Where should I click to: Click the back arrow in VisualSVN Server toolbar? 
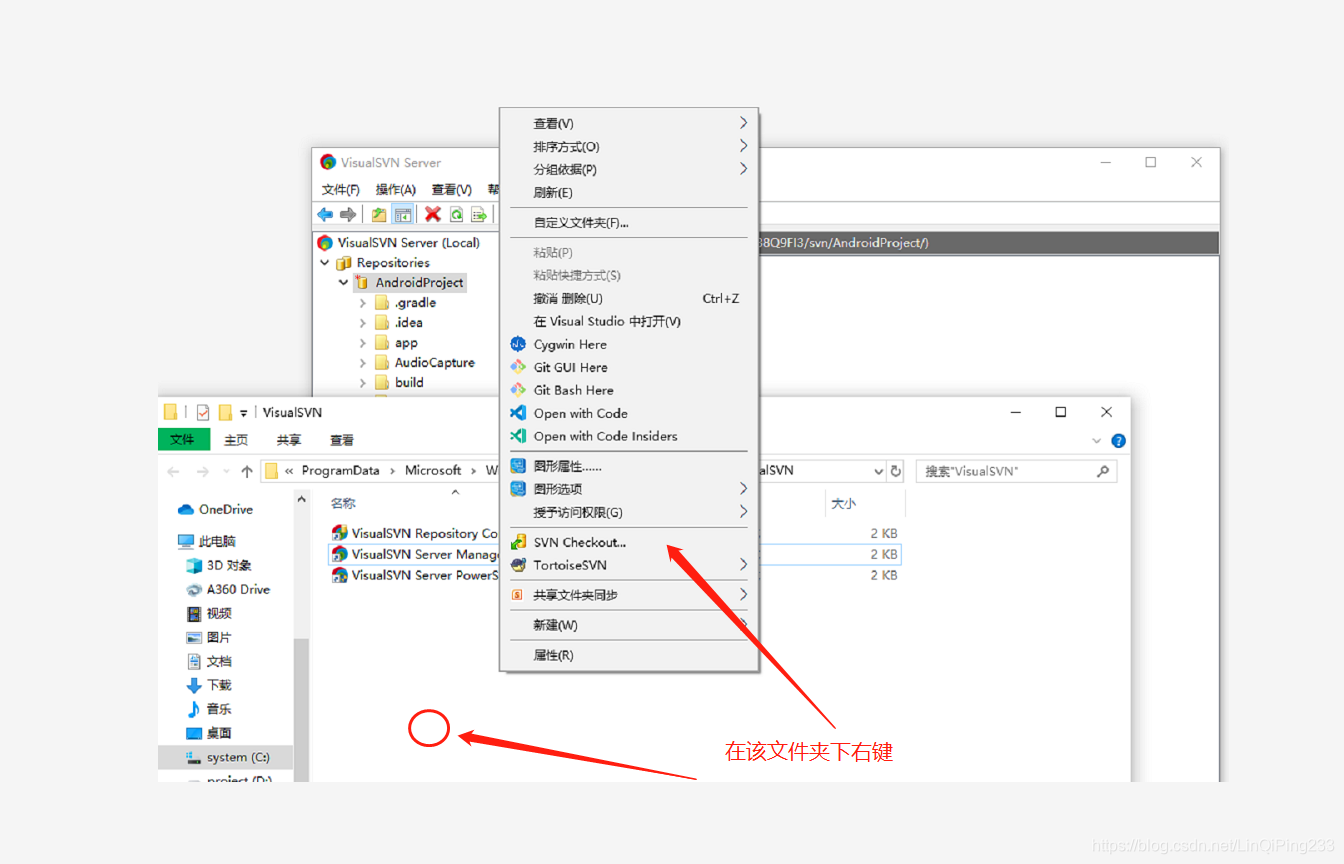325,214
